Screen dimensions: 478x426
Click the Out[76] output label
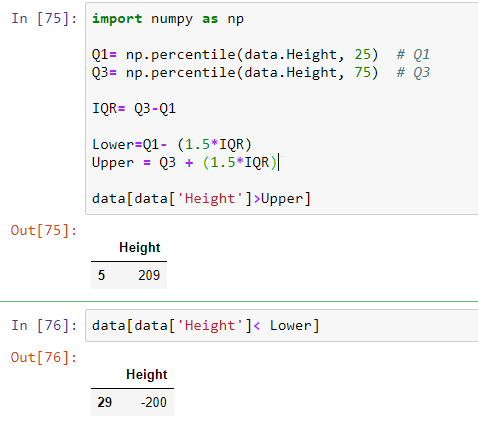[44, 357]
